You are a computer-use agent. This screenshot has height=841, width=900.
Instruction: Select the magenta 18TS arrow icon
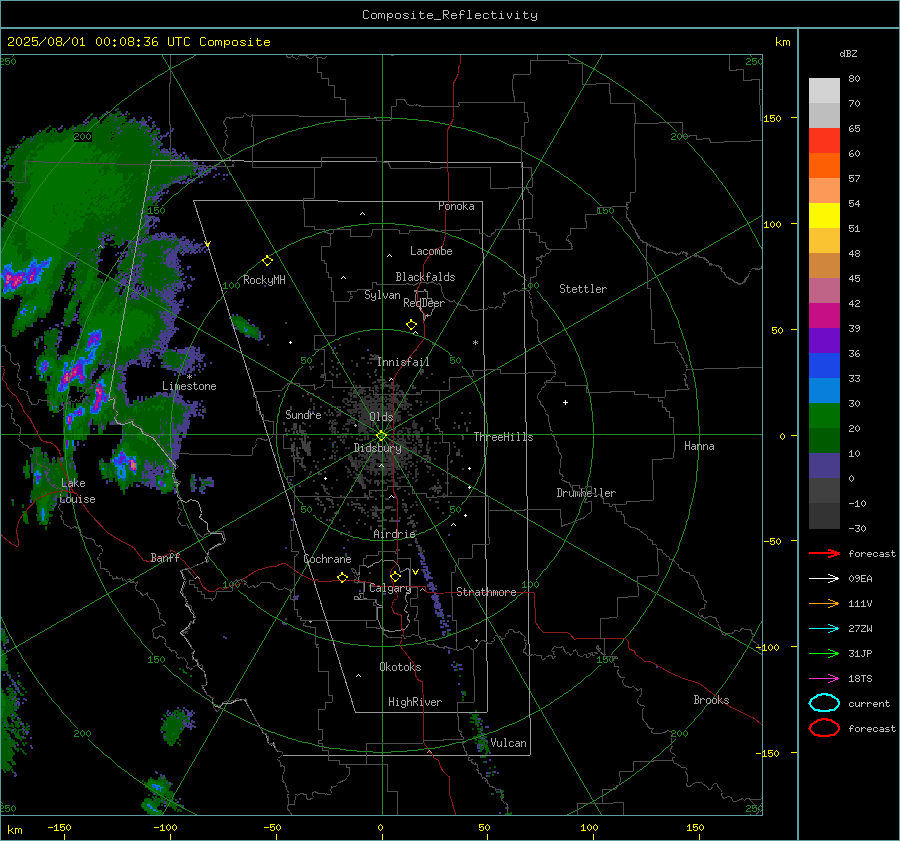coord(824,679)
